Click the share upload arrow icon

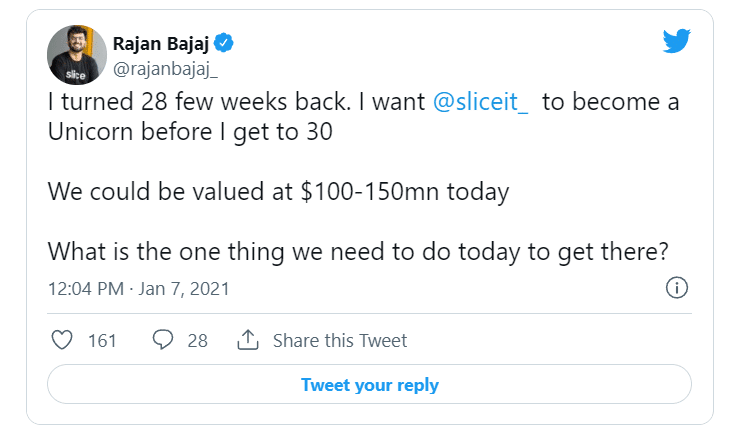tap(248, 340)
